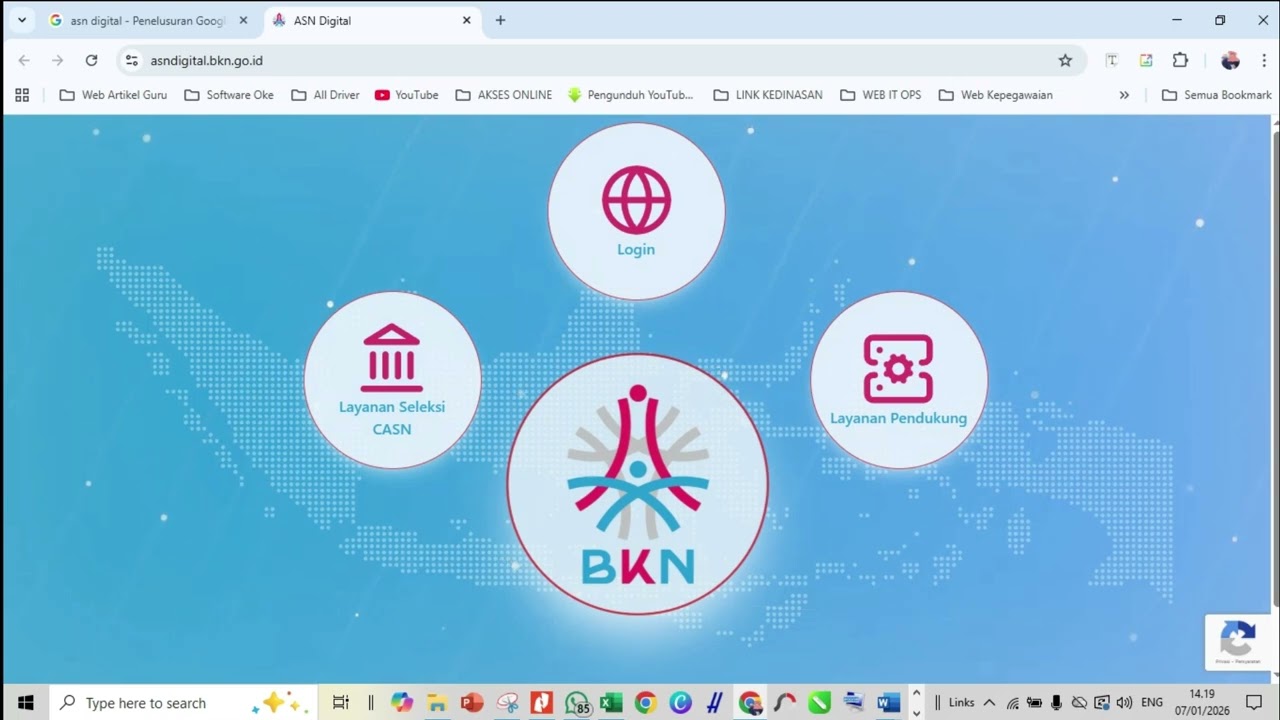The width and height of the screenshot is (1280, 720).
Task: Open the Windows Start menu
Action: coord(24,703)
